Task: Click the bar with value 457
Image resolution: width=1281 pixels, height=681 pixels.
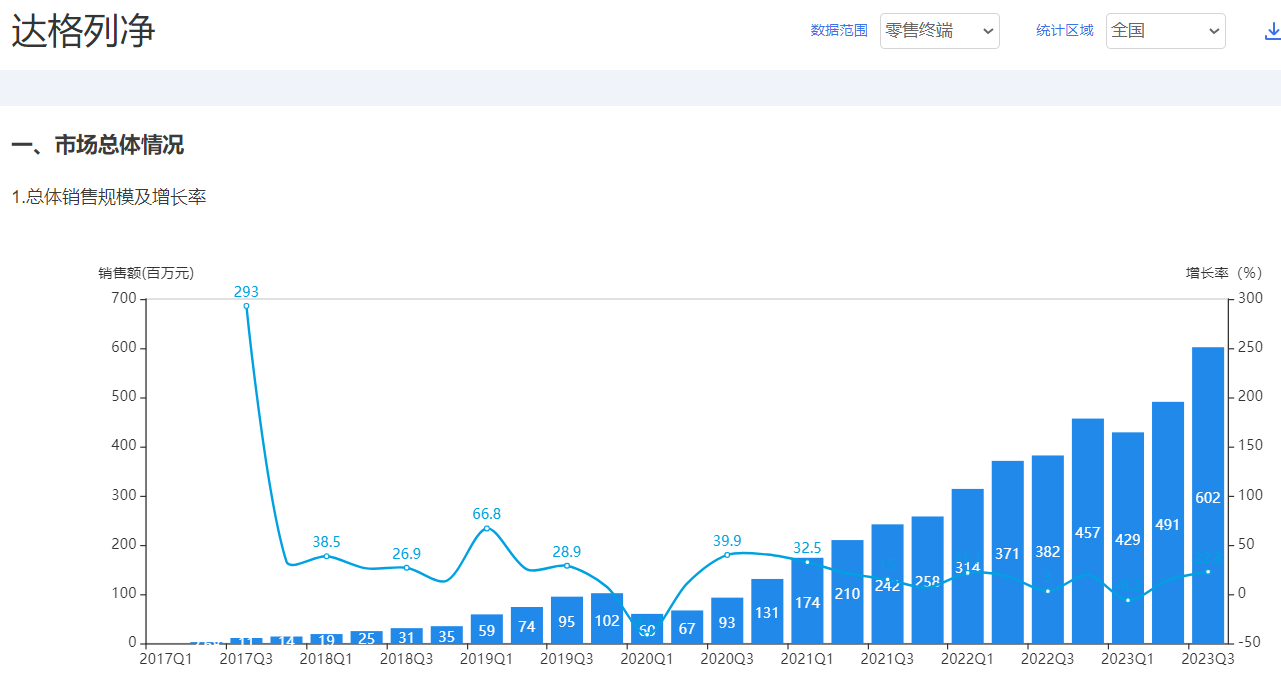Action: tap(1088, 530)
